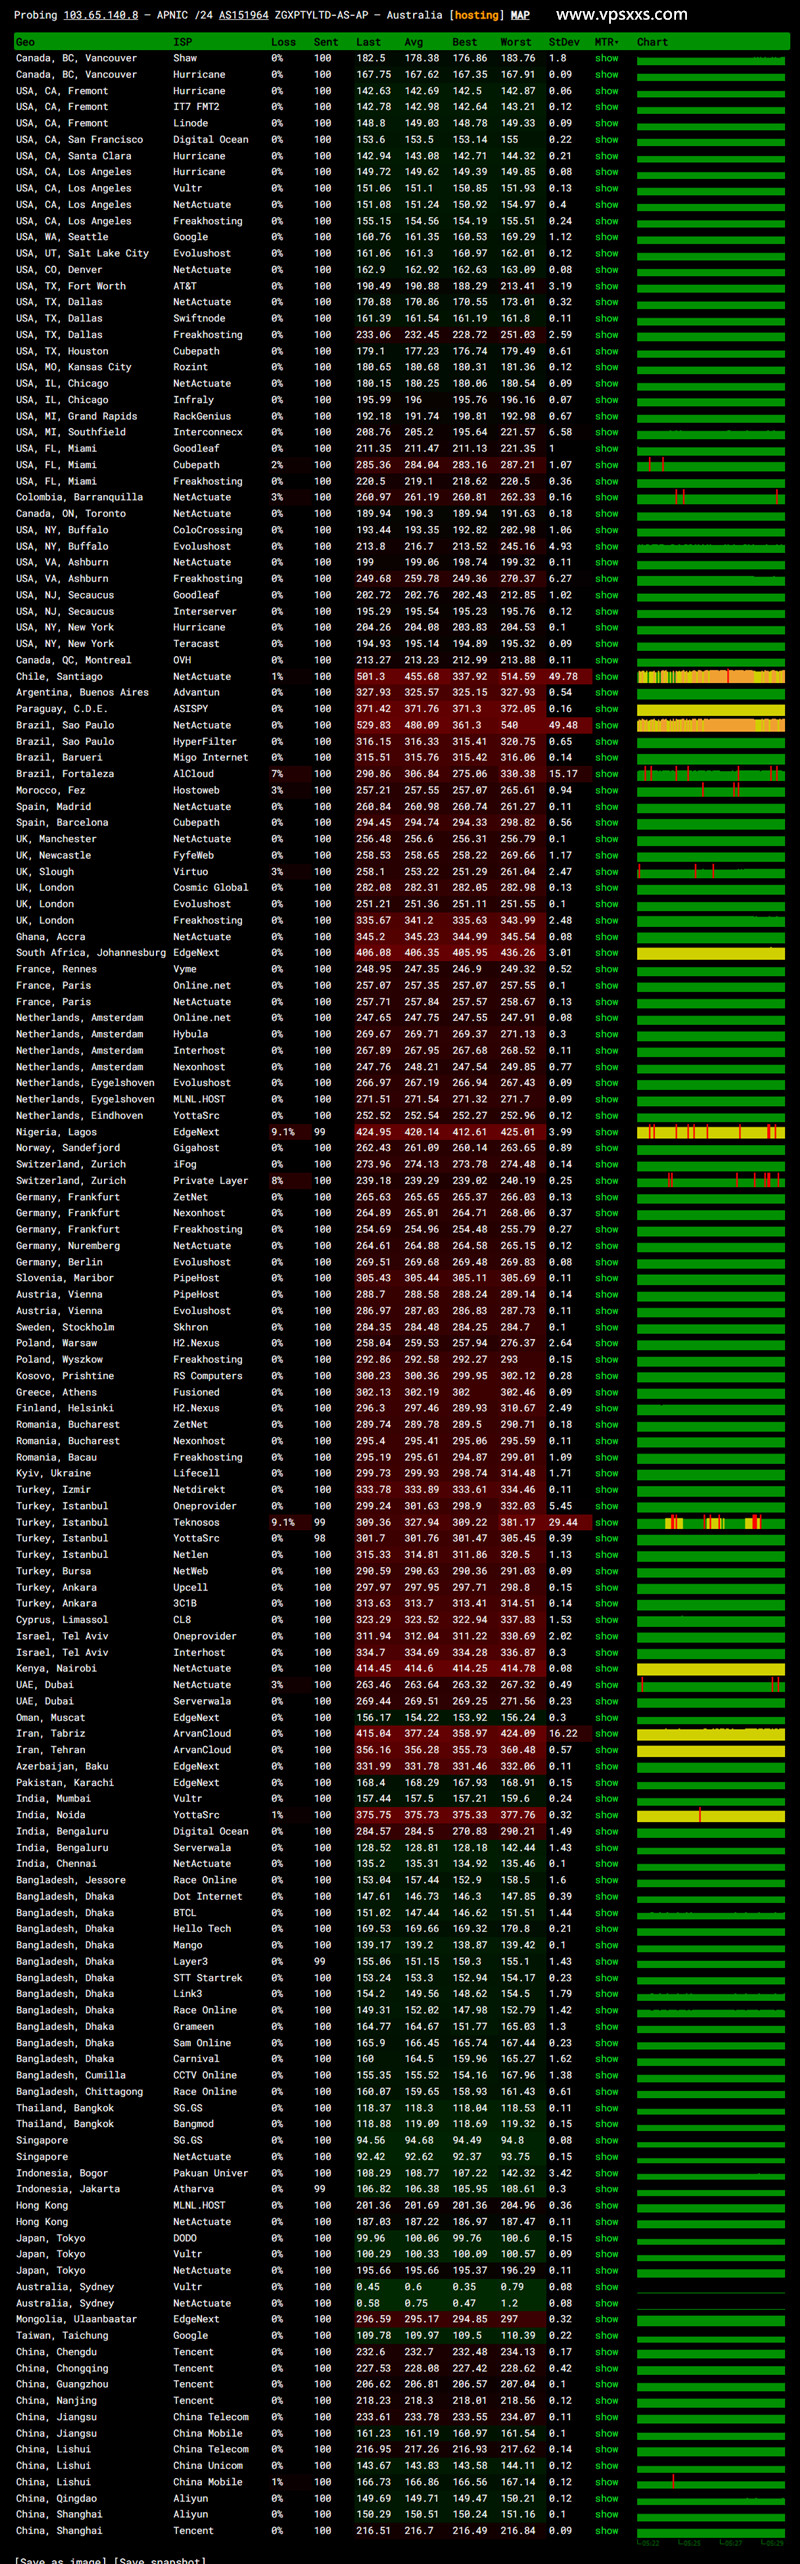Viewport: 800px width, 2564px height.
Task: Show MTR for Mongolia Ulaanbaatar row
Action: (x=606, y=2319)
